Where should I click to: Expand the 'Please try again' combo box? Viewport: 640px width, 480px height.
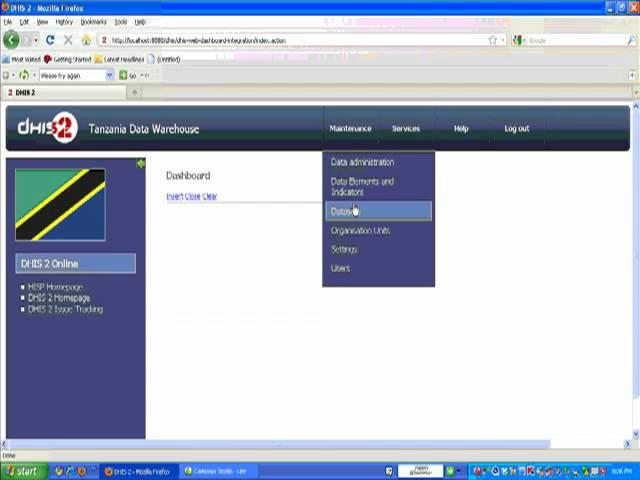109,76
